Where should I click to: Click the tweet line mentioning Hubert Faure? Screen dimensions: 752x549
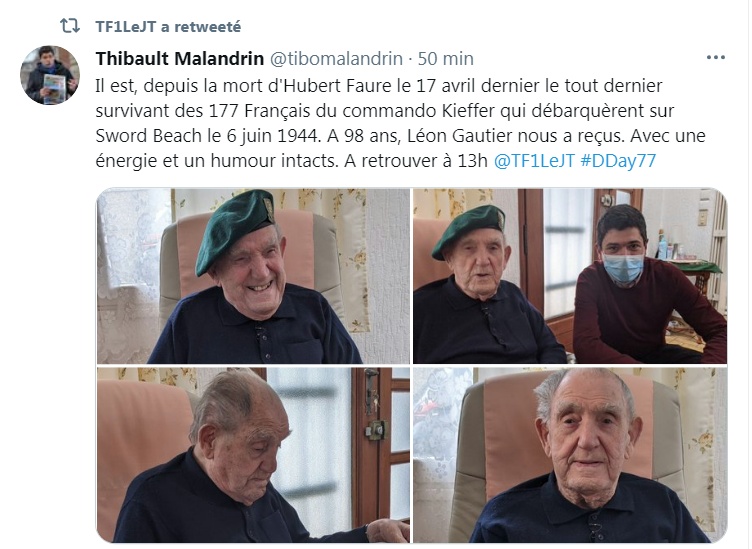click(378, 86)
